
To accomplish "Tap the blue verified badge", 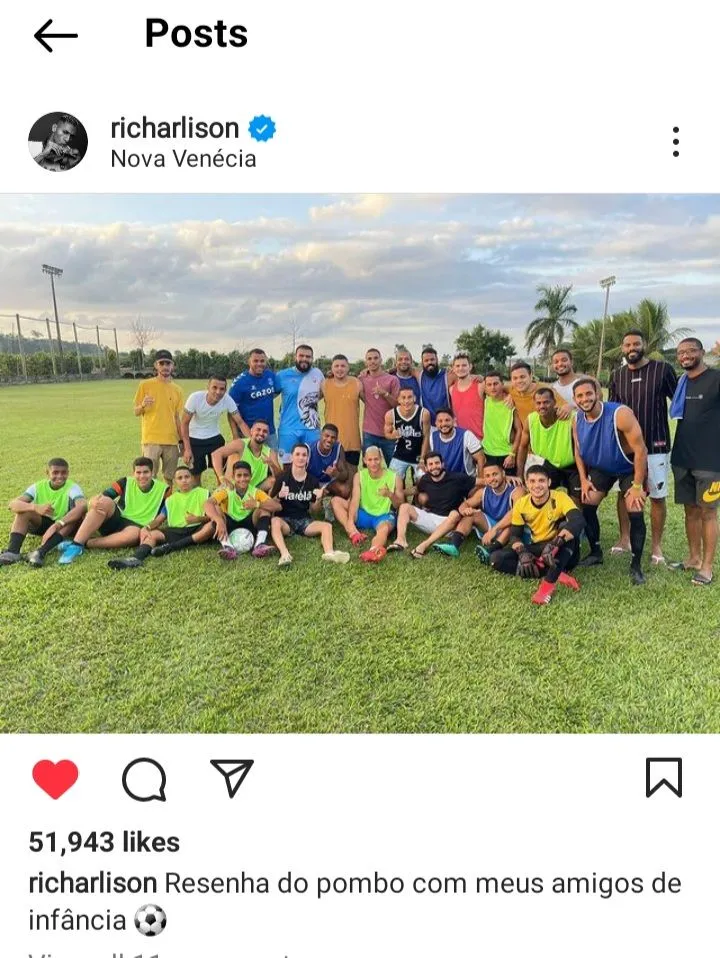I will pyautogui.click(x=262, y=128).
